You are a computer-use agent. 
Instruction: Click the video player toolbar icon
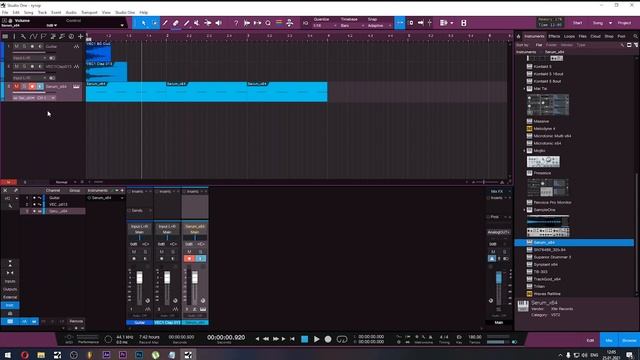click(464, 23)
